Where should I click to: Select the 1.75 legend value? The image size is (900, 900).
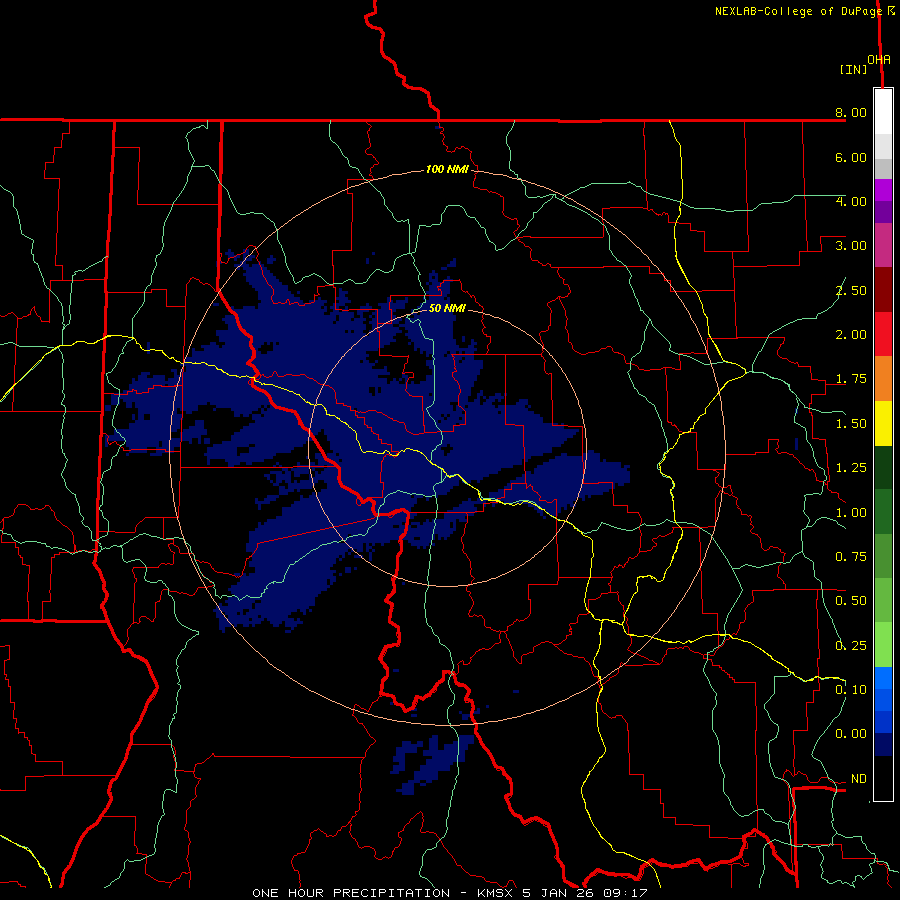pos(851,379)
